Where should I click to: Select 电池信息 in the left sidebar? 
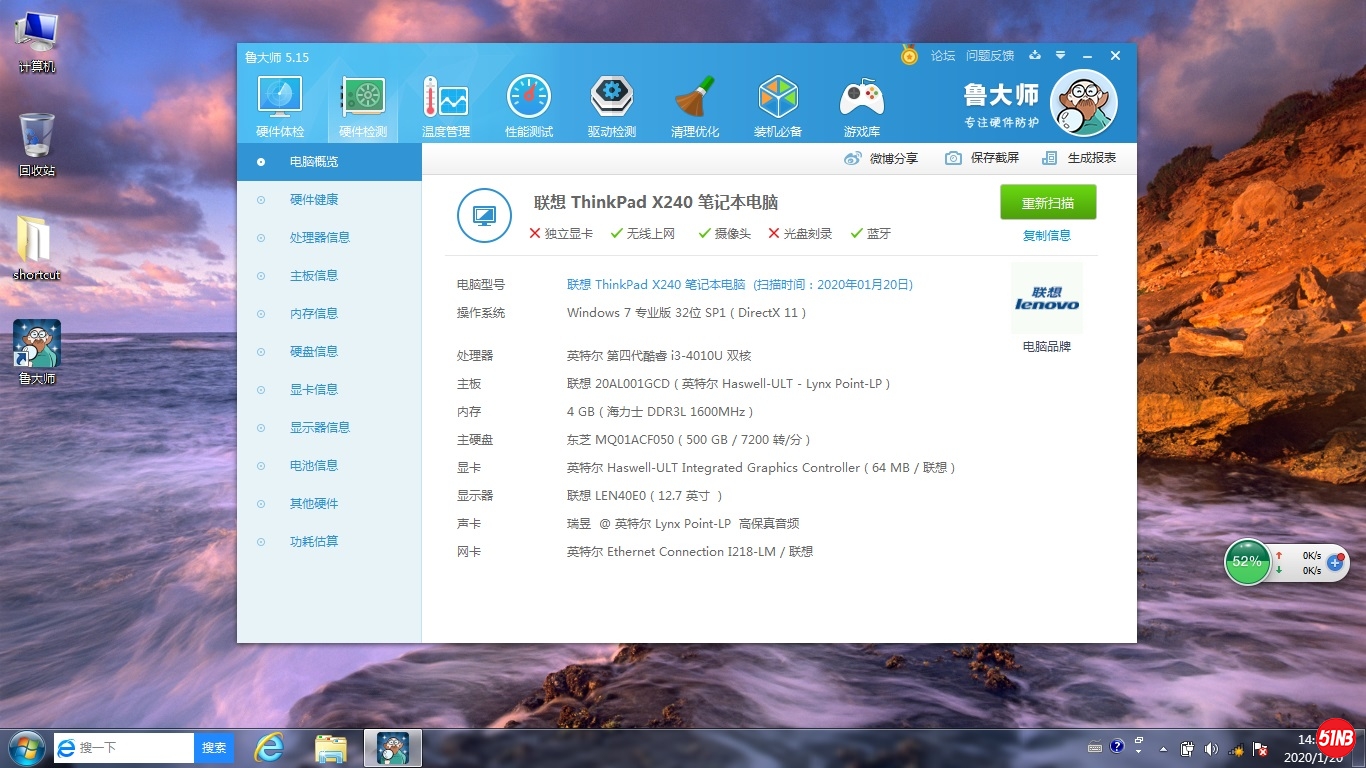314,466
